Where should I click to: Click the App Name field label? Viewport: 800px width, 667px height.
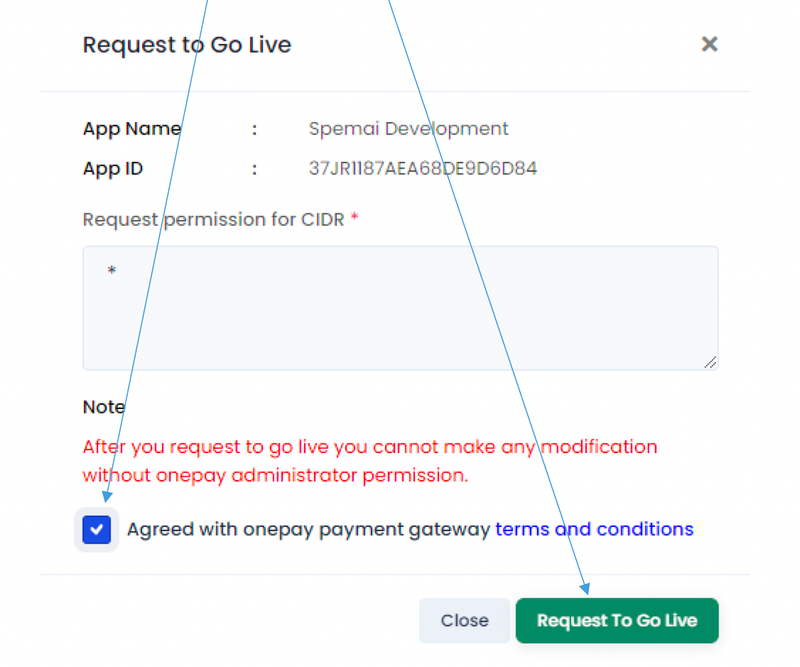(x=132, y=129)
